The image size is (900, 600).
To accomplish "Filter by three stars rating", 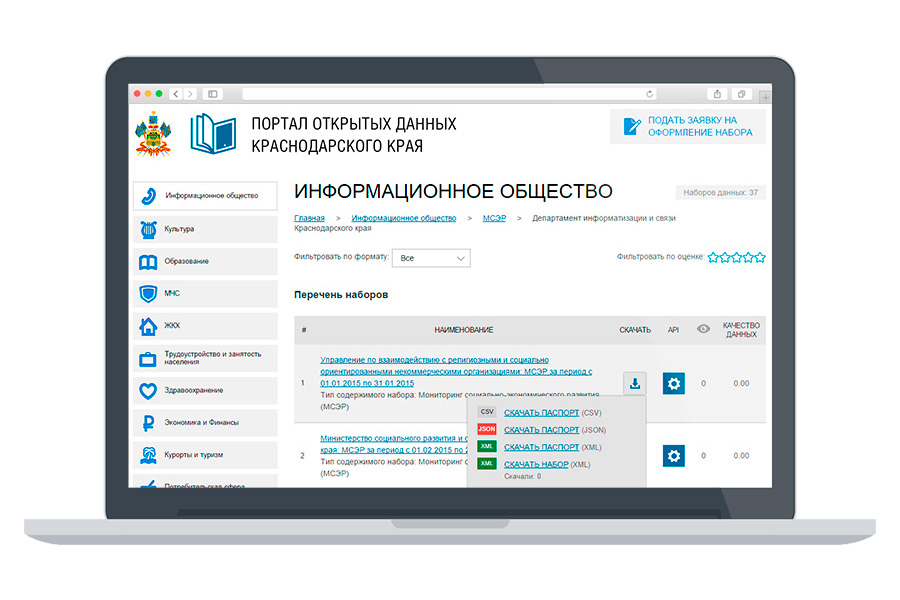I will pos(737,257).
